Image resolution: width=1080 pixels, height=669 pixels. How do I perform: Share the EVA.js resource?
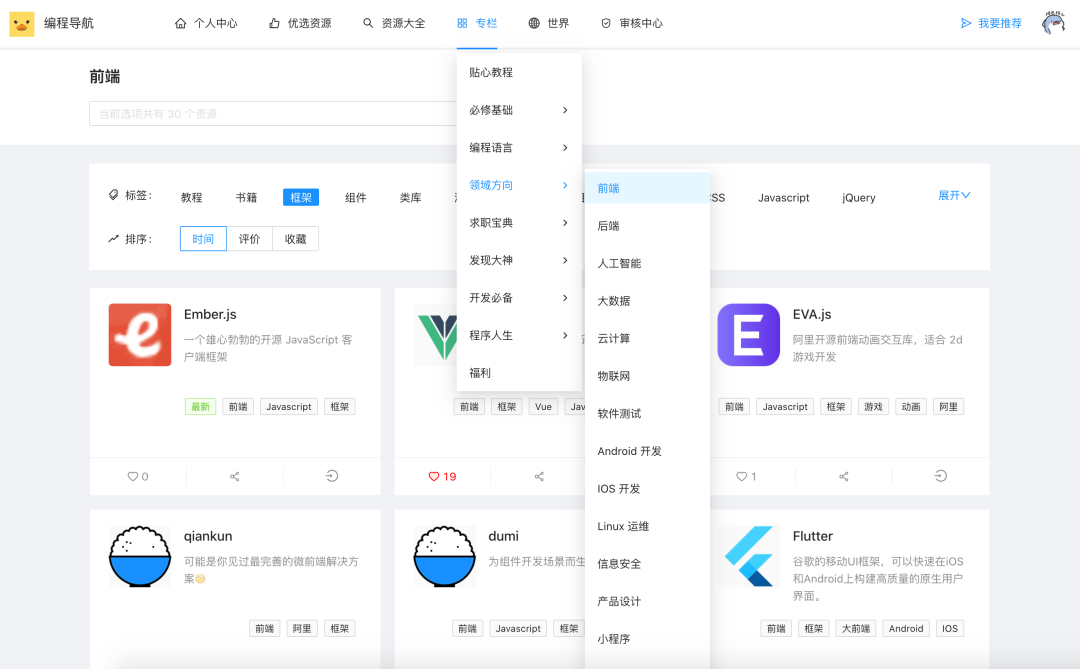pyautogui.click(x=843, y=477)
